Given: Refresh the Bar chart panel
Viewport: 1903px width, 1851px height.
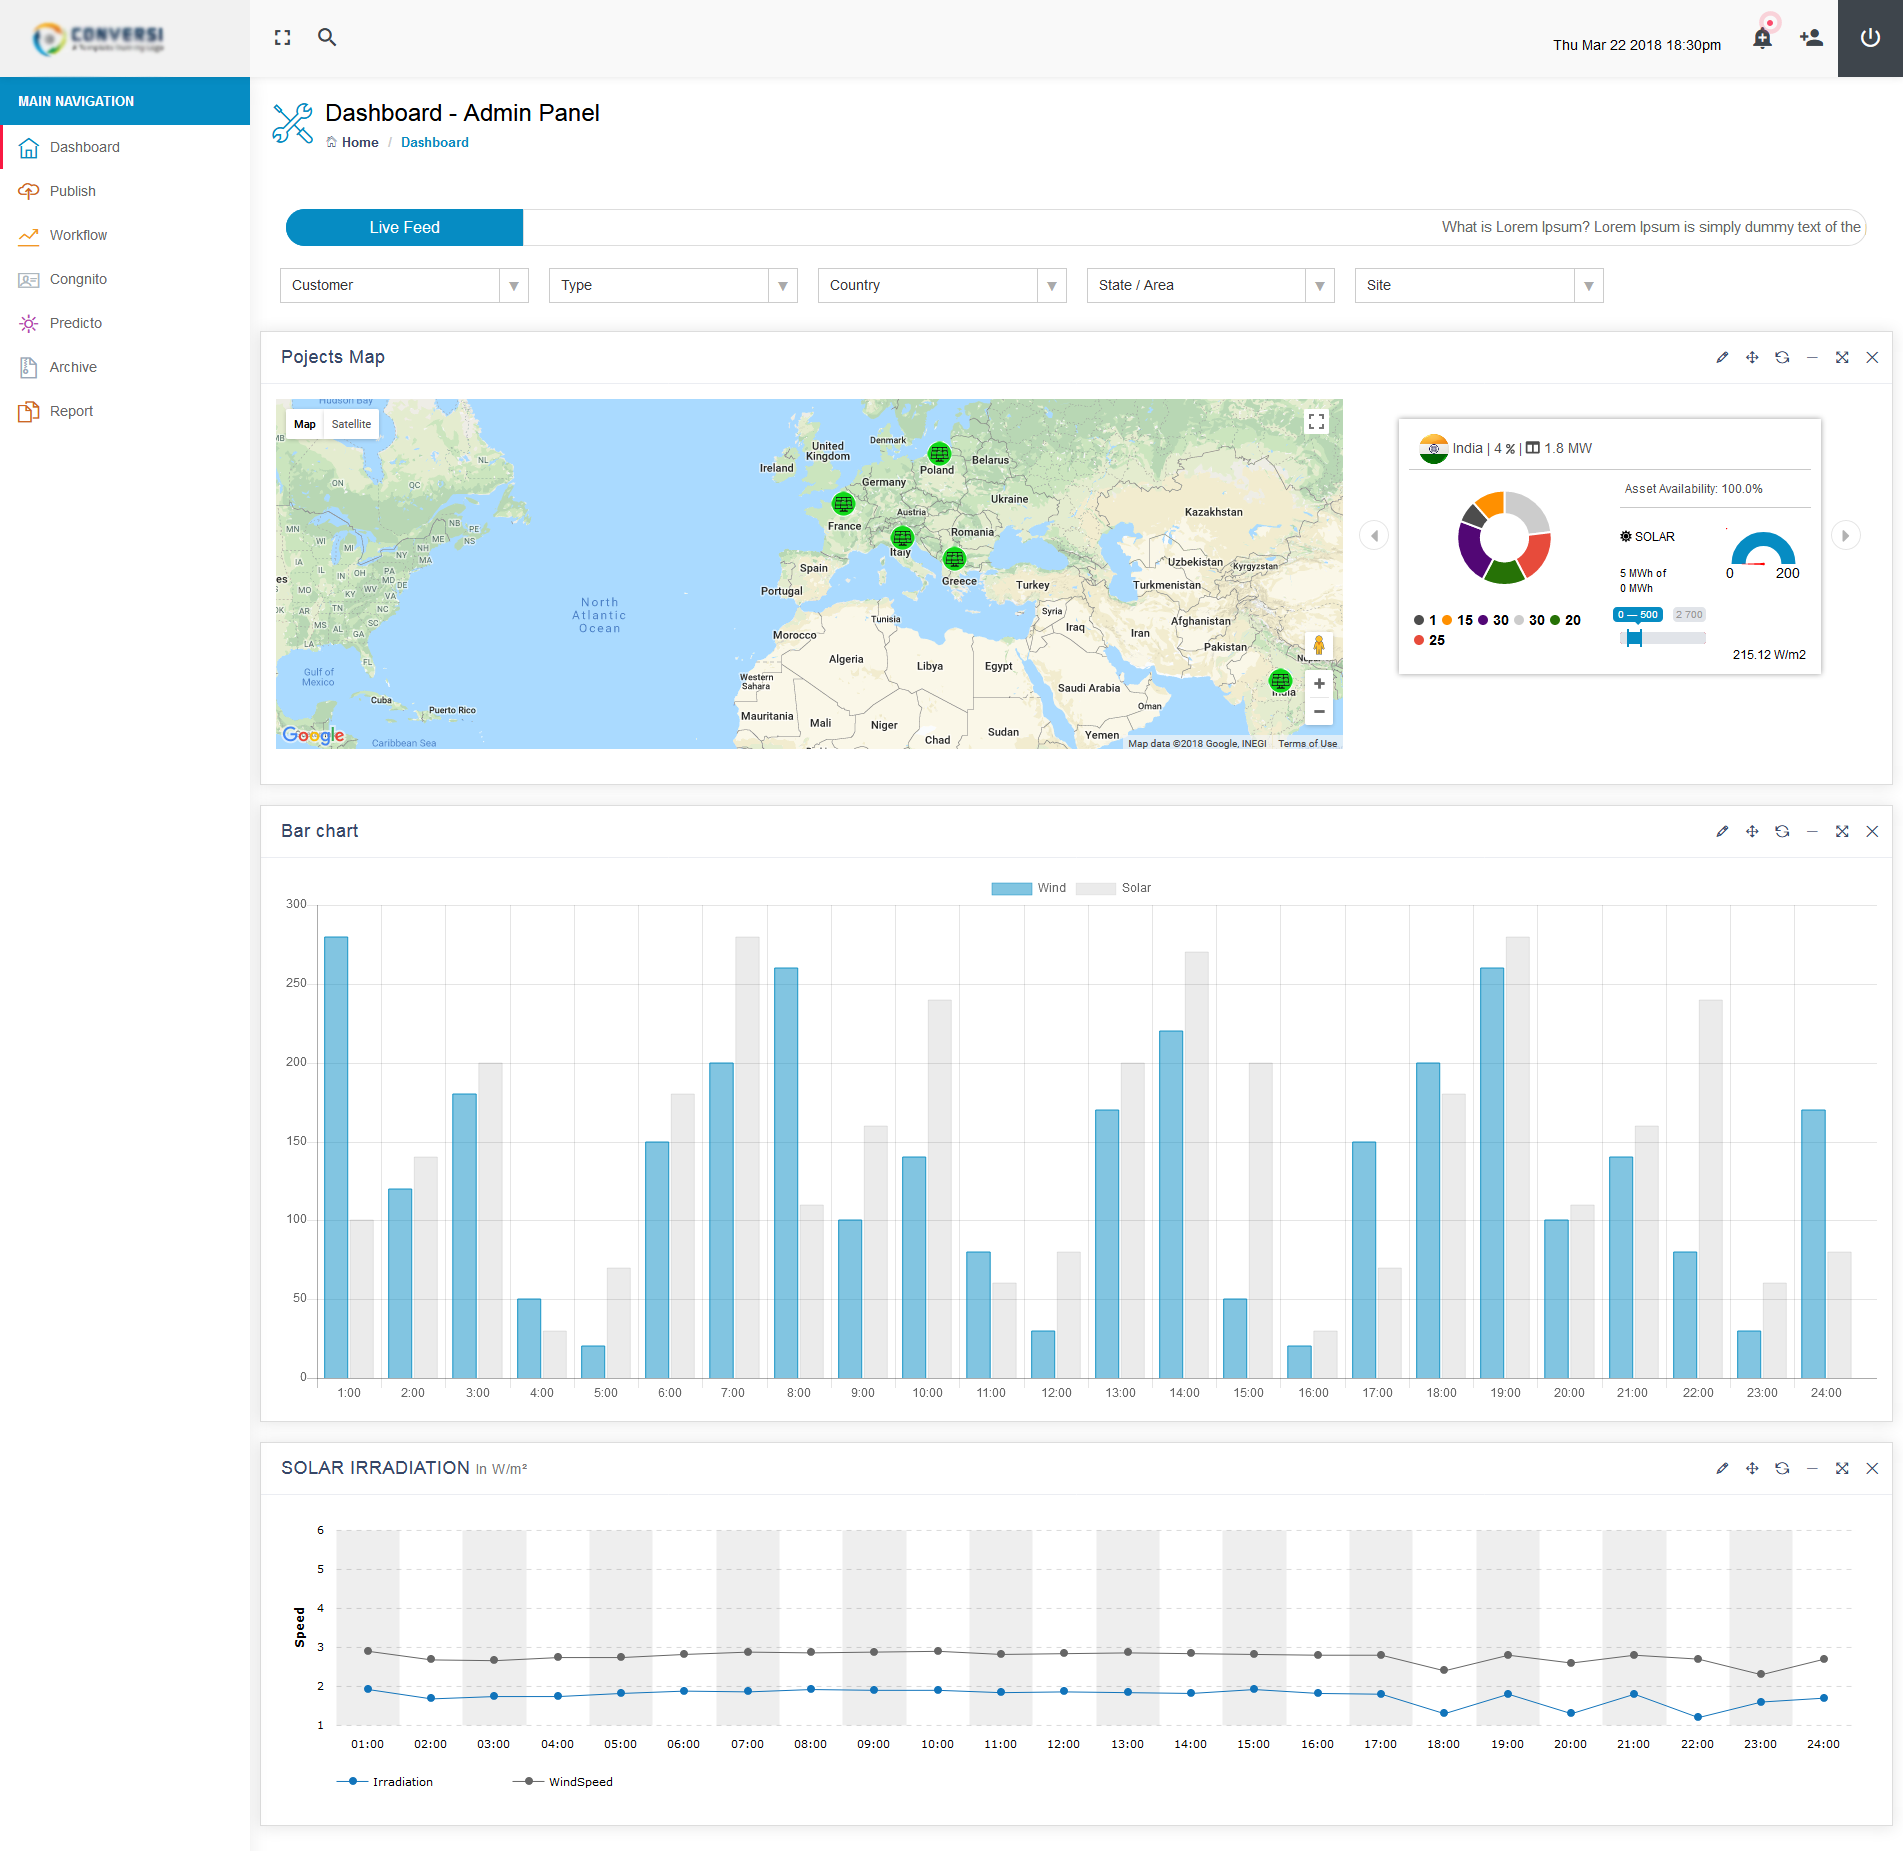Looking at the screenshot, I should (1782, 832).
